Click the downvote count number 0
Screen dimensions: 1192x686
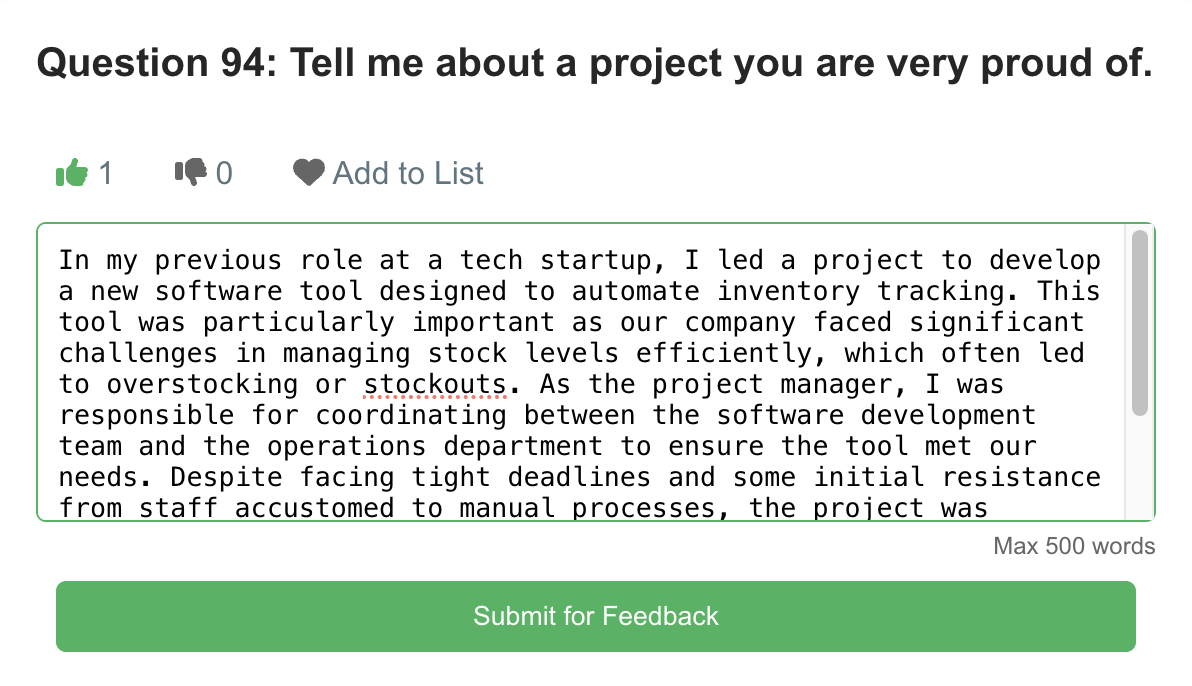[x=224, y=173]
